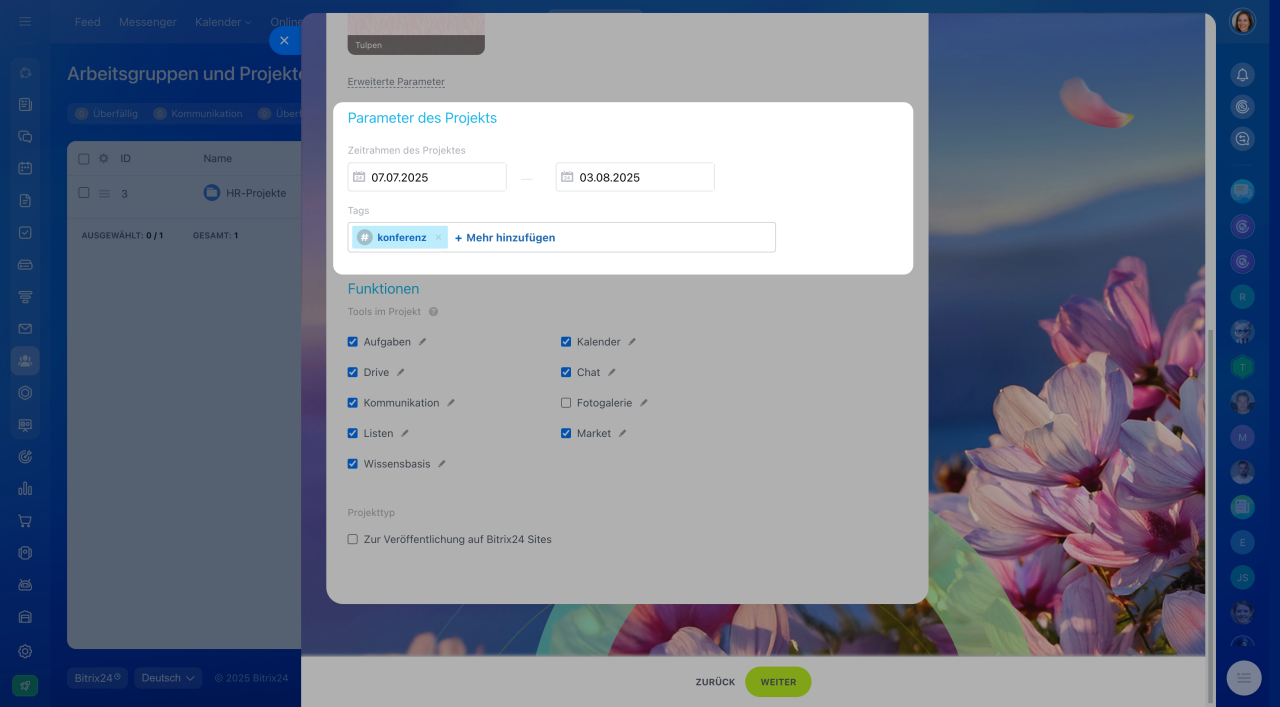Open start date picker 07.07.2025
Image resolution: width=1280 pixels, height=707 pixels.
coord(427,177)
